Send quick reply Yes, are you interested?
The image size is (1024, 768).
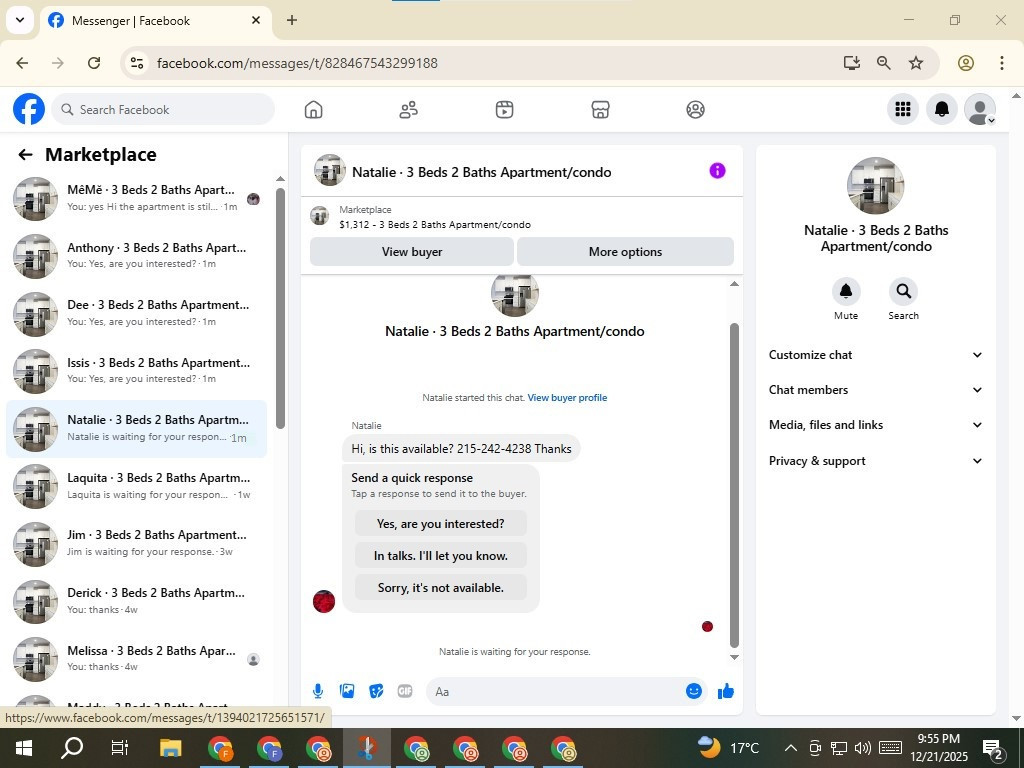441,524
